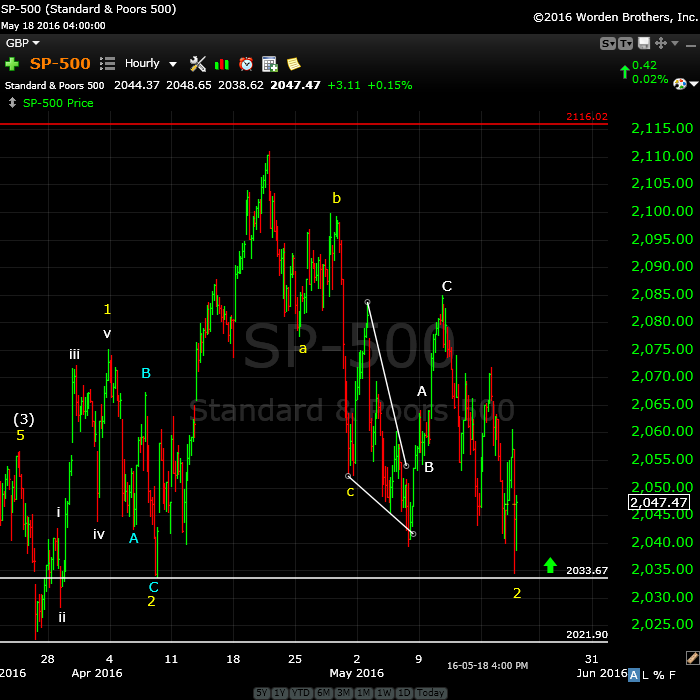Viewport: 700px width, 700px height.
Task: Open the alarm clock alerts icon
Action: point(246,64)
